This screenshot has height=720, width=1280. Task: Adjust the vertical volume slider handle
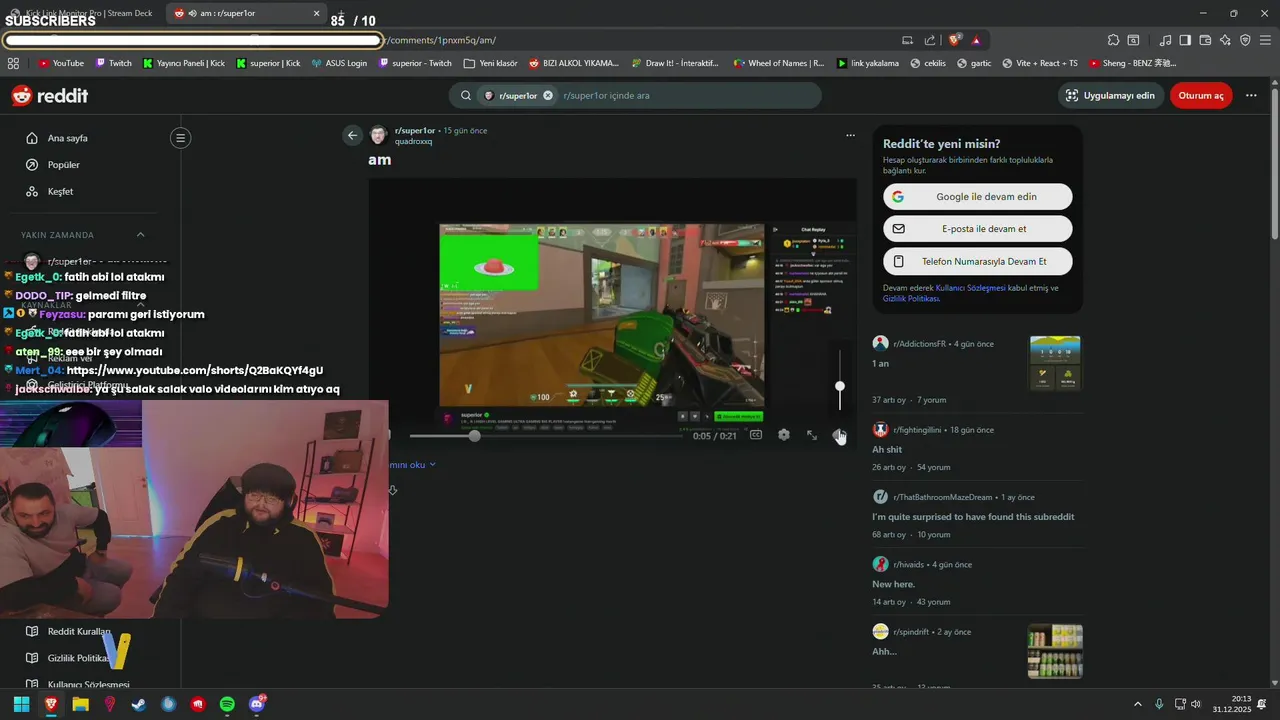pyautogui.click(x=840, y=386)
